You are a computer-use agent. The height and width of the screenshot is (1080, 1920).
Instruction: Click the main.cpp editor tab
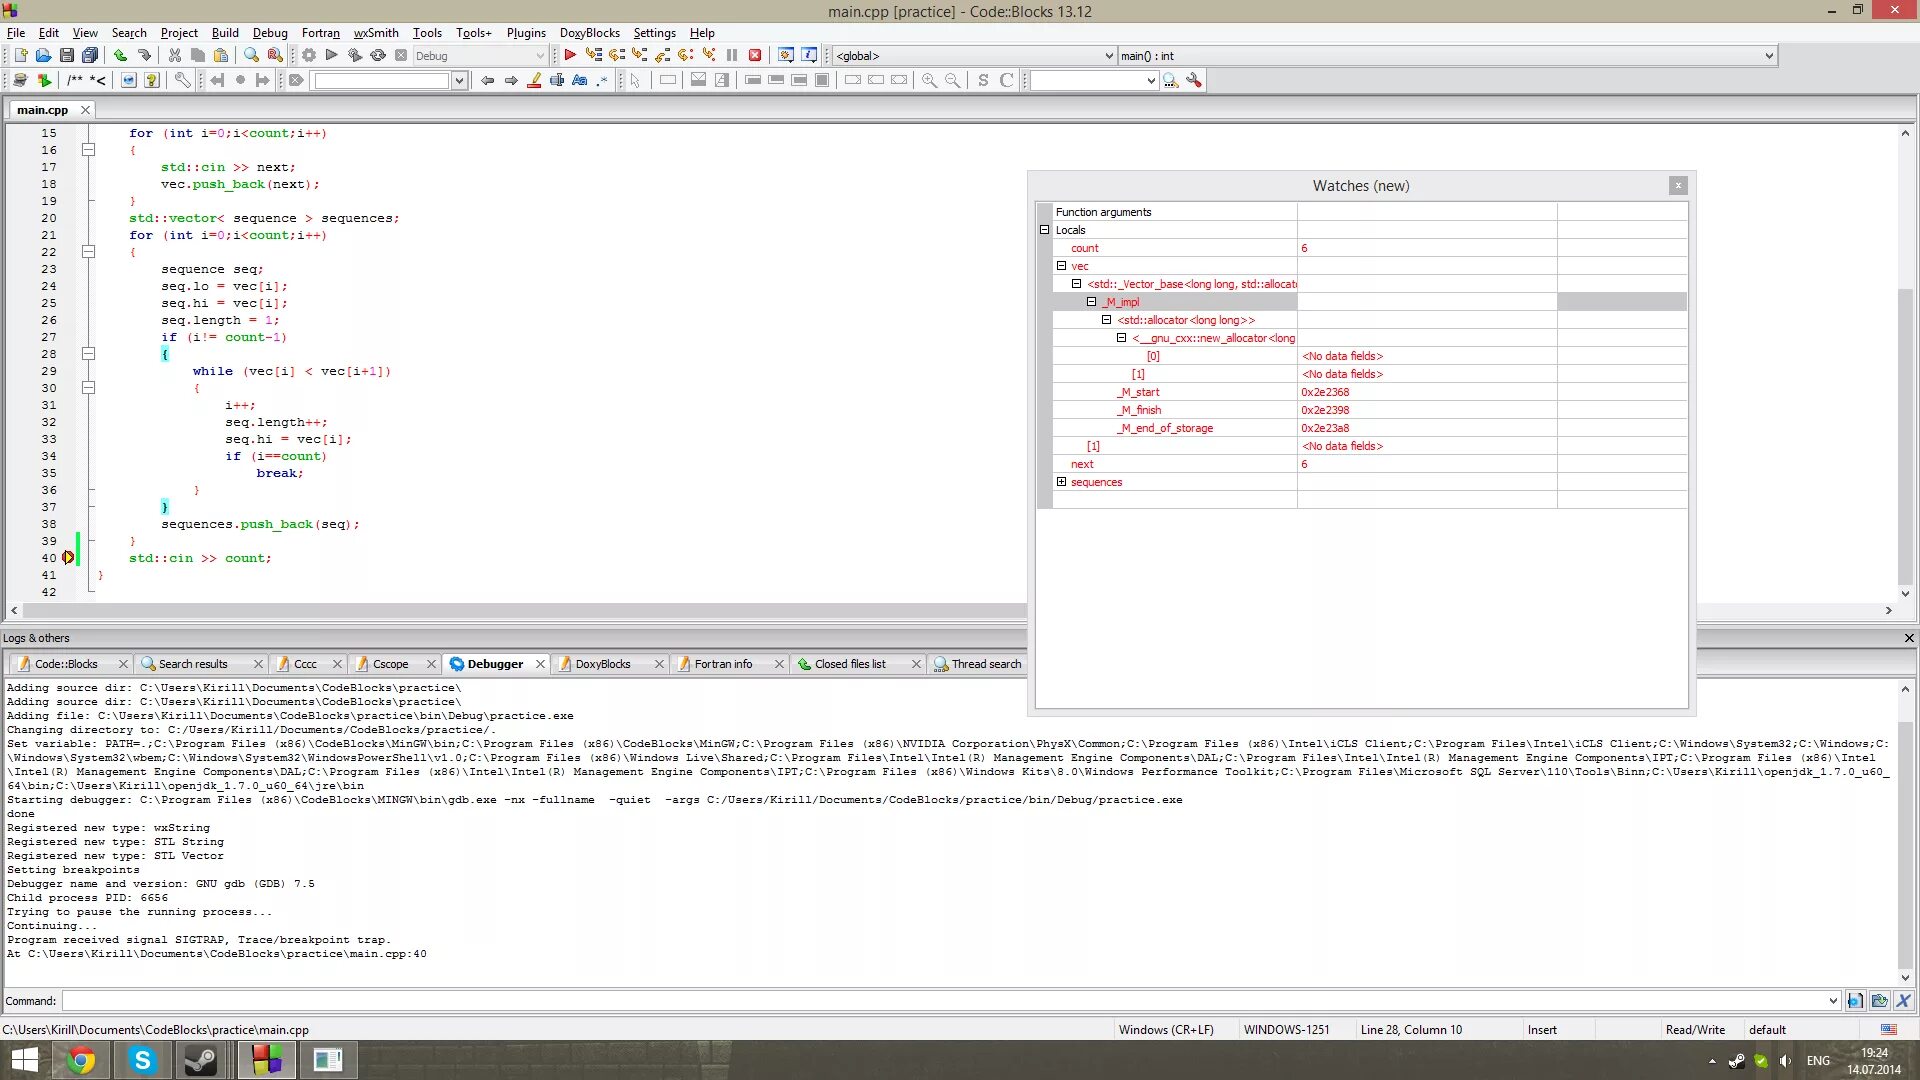[42, 110]
